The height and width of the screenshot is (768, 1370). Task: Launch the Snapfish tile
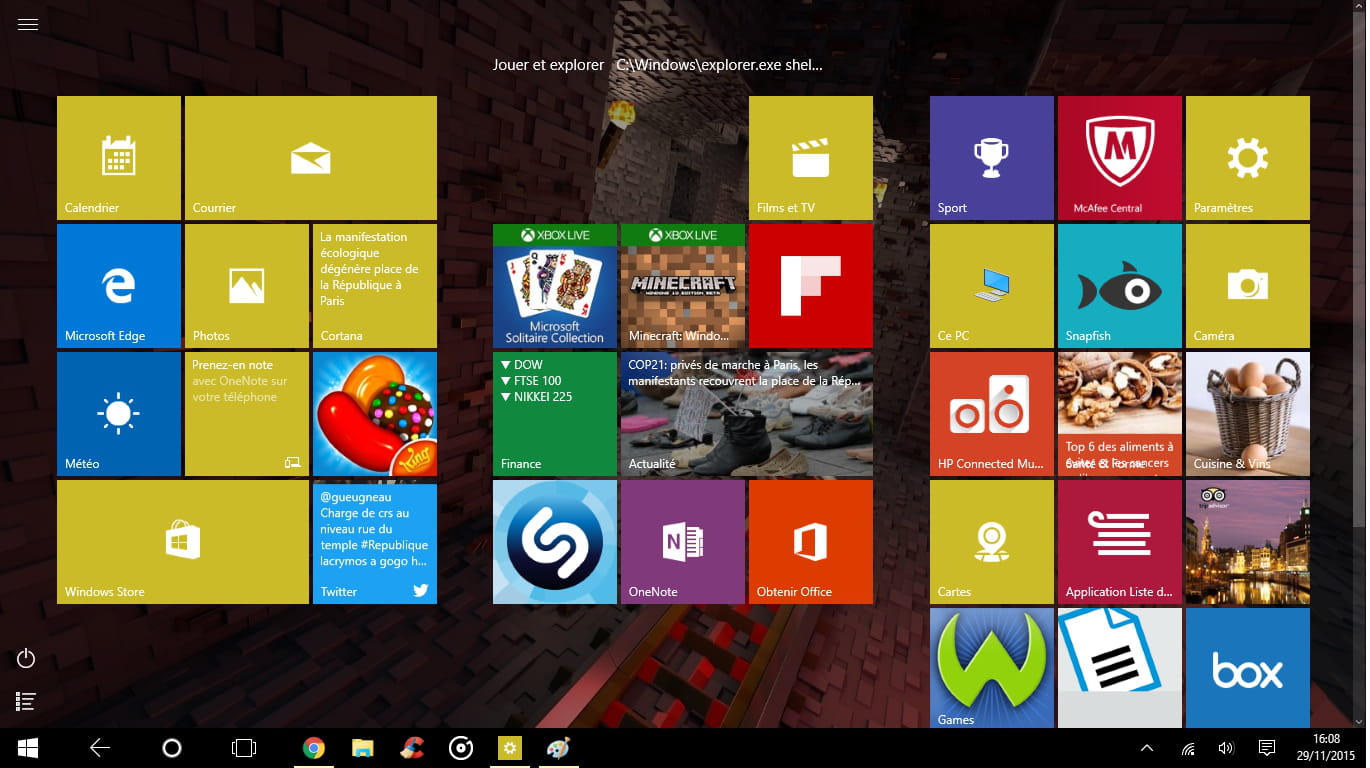point(1120,286)
